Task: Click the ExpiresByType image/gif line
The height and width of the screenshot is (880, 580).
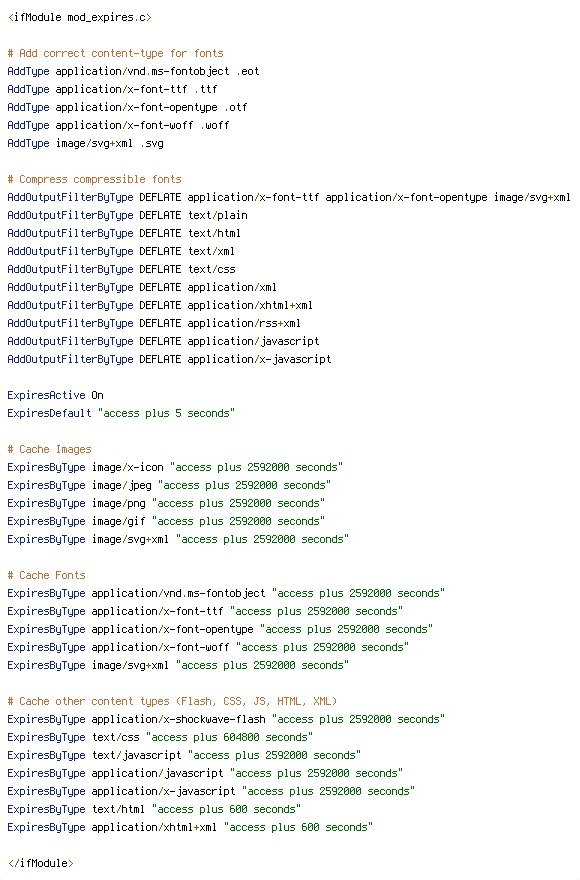Action: point(166,521)
